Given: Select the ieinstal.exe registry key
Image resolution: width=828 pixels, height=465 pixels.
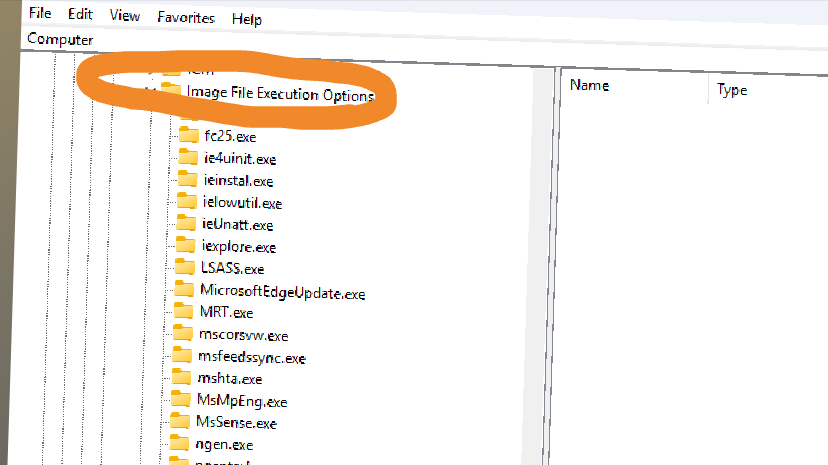Looking at the screenshot, I should coord(238,181).
